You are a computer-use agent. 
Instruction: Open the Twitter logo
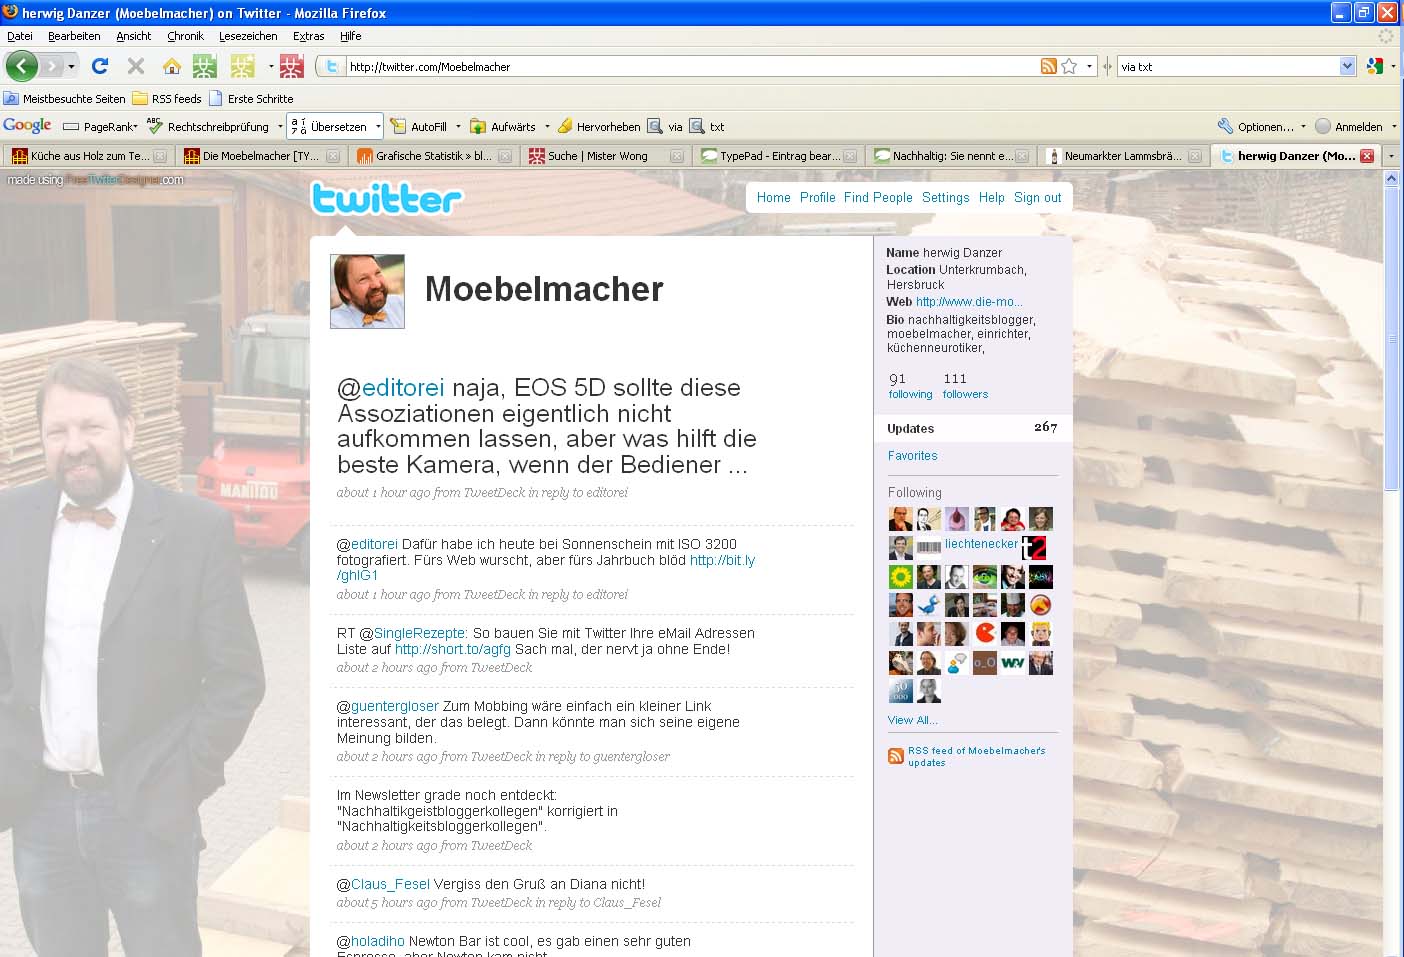pos(387,198)
